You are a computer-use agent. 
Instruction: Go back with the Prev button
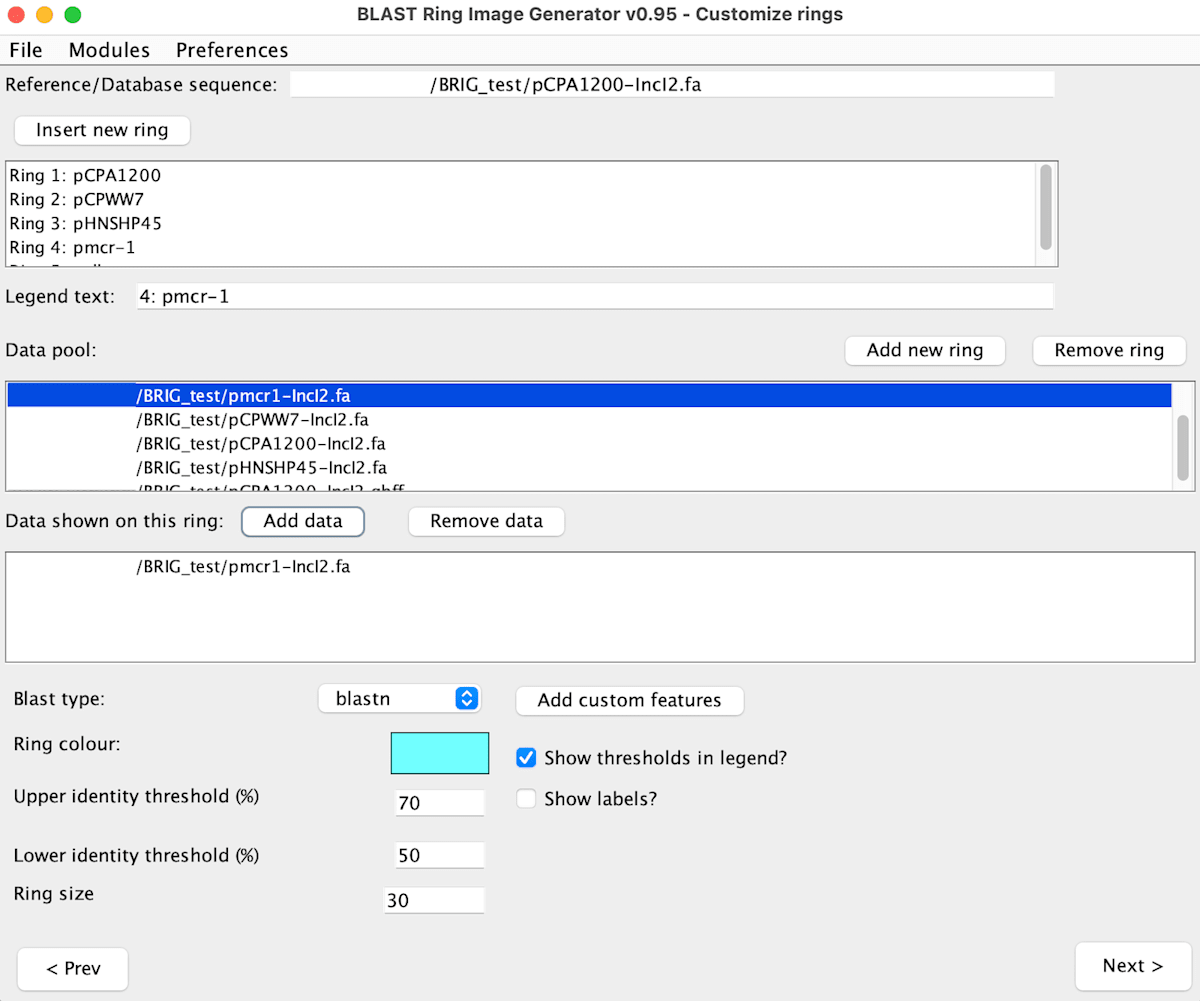73,968
